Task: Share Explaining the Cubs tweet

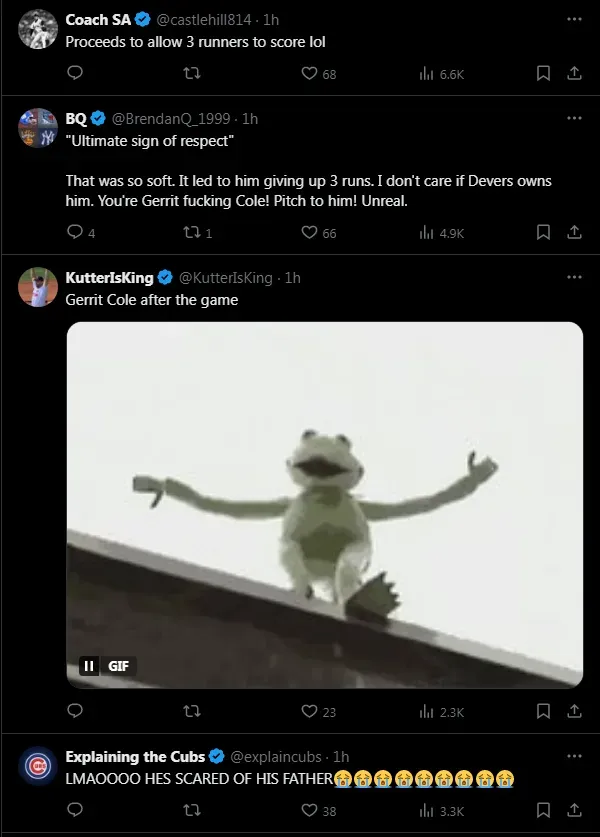Action: [574, 811]
